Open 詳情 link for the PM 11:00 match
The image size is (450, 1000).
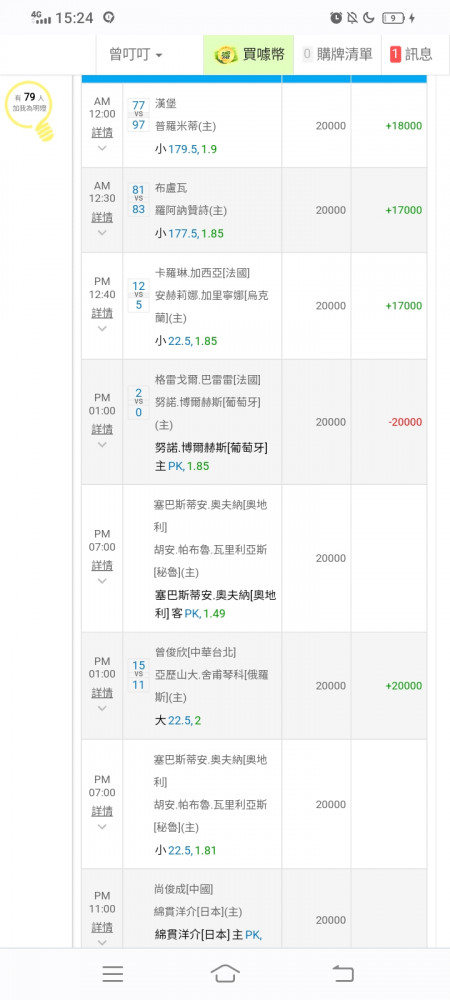[x=102, y=927]
